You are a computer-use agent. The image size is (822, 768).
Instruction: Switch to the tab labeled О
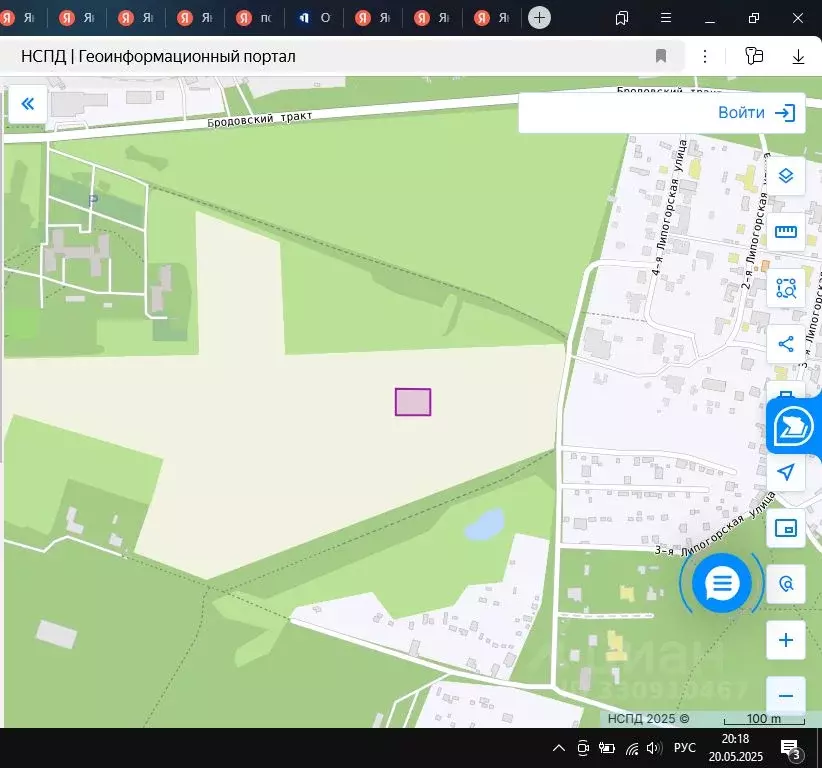(313, 18)
